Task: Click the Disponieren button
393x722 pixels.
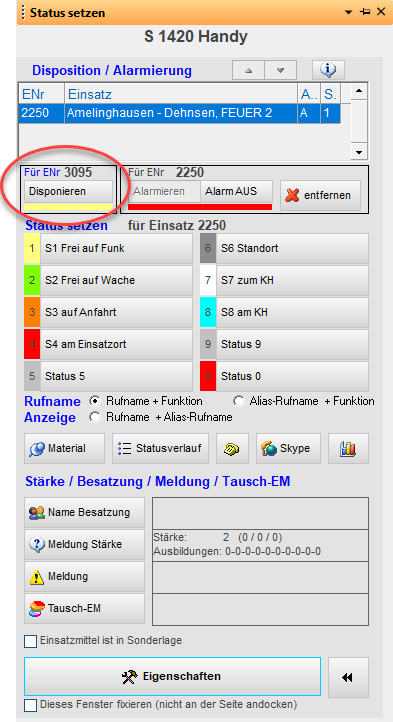Action: click(x=68, y=191)
